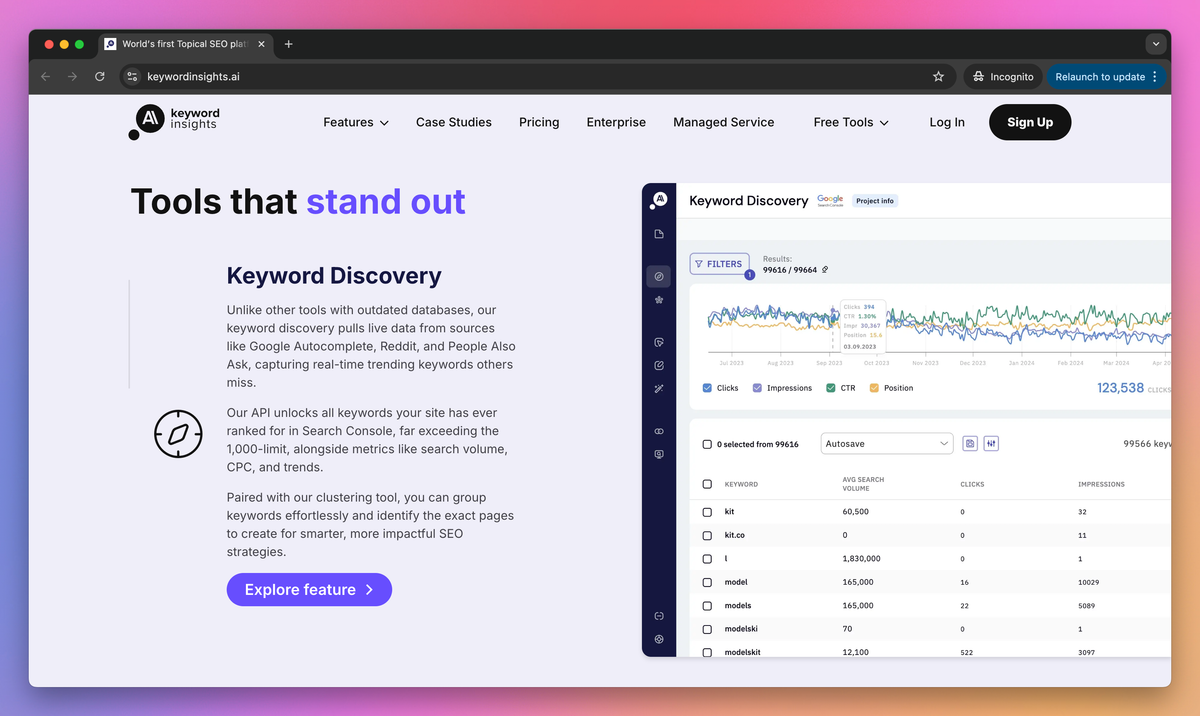Click the Relaunch to update button
The width and height of the screenshot is (1200, 716).
[1106, 76]
